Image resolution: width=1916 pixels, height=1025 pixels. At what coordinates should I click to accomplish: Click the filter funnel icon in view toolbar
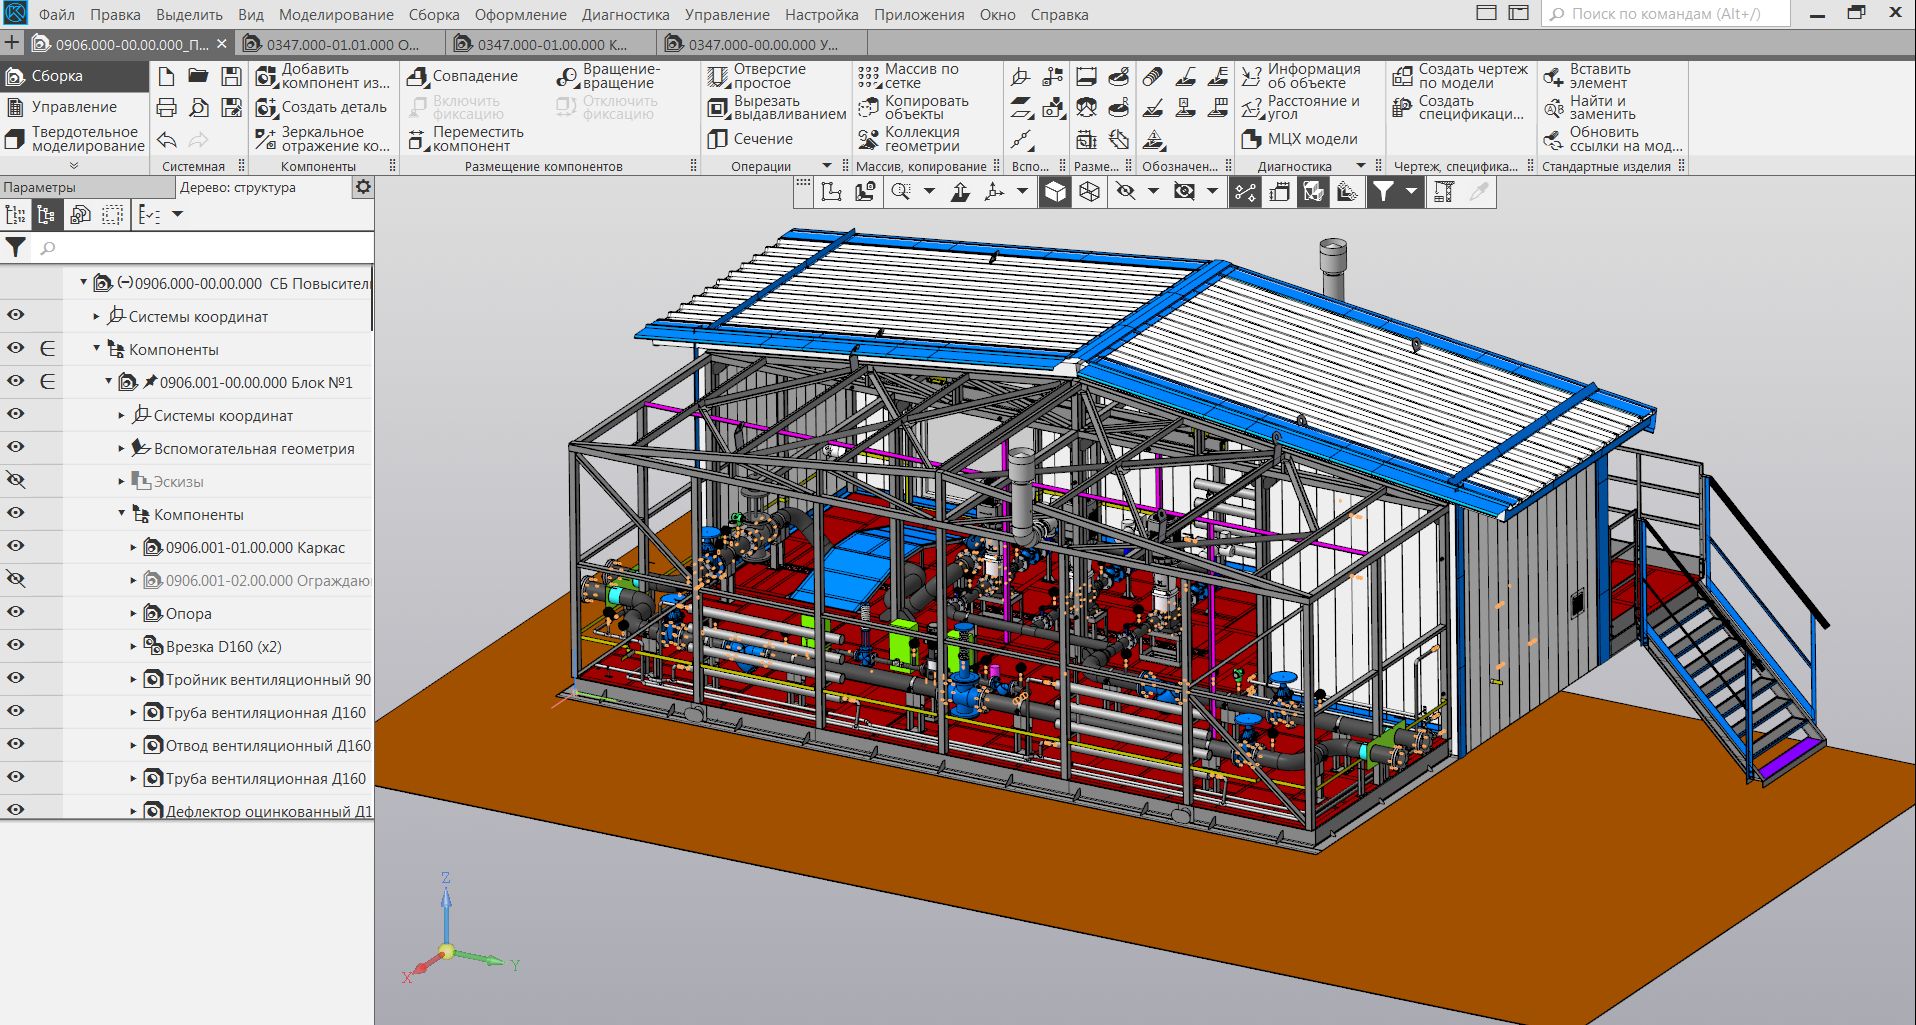tap(1382, 192)
